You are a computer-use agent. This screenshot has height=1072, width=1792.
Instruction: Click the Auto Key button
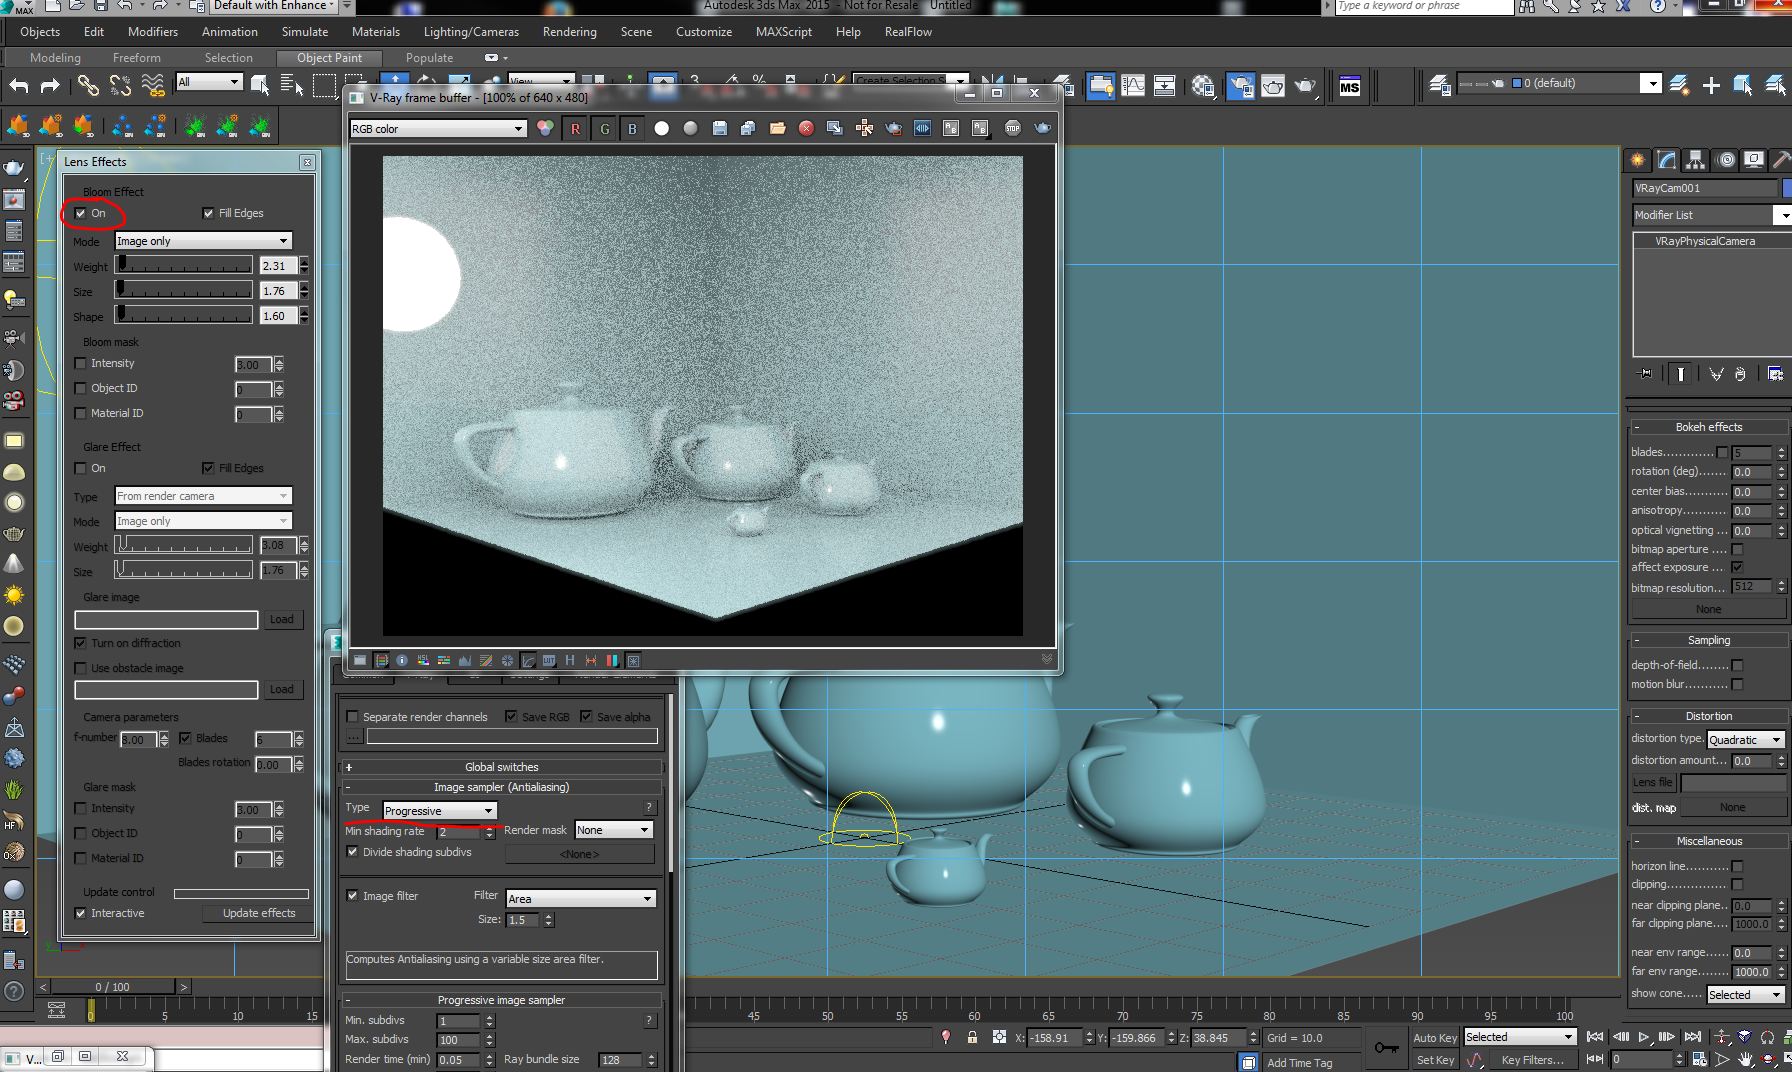tap(1435, 1038)
